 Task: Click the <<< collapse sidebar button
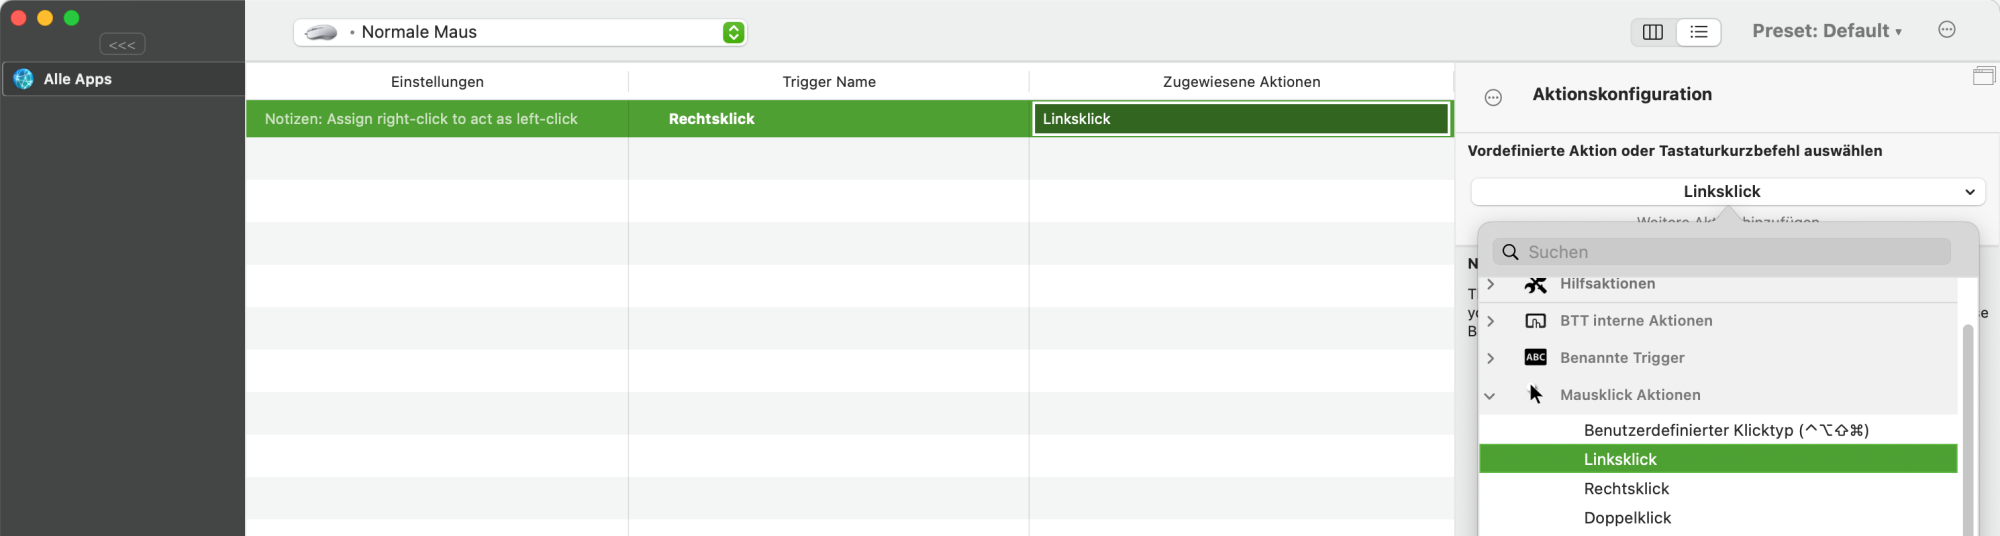[122, 45]
